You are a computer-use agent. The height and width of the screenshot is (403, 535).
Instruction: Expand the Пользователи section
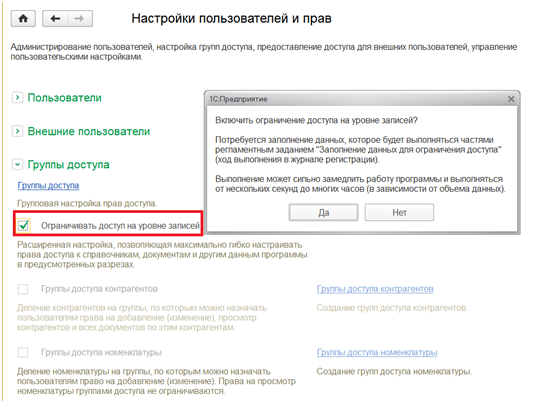tap(17, 98)
